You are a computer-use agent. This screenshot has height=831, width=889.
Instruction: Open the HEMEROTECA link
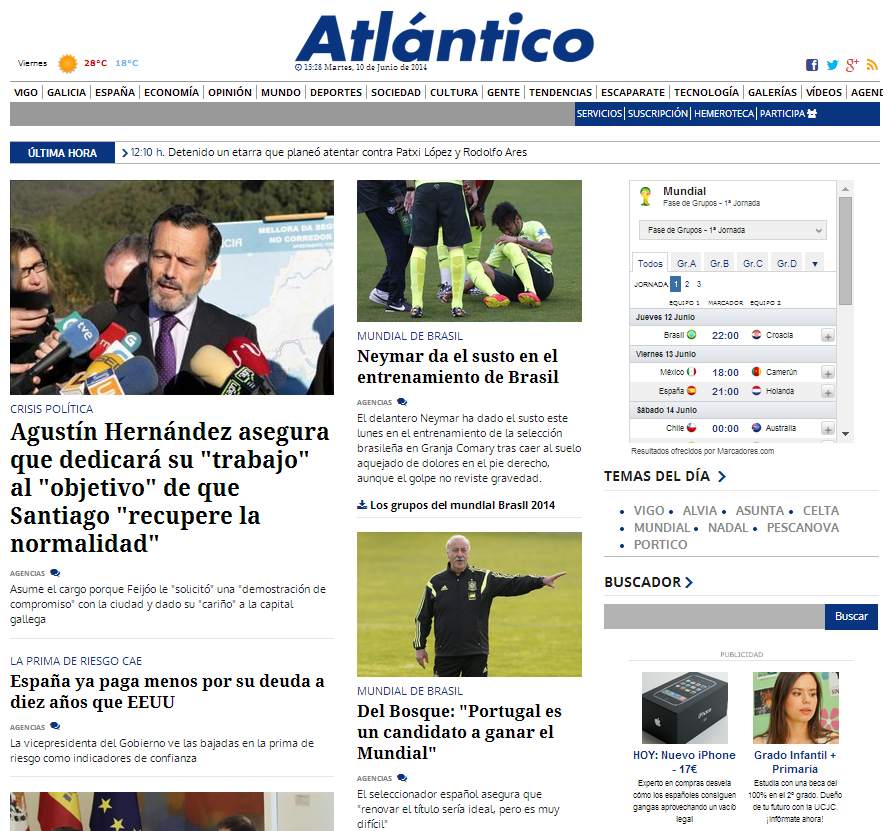[724, 113]
